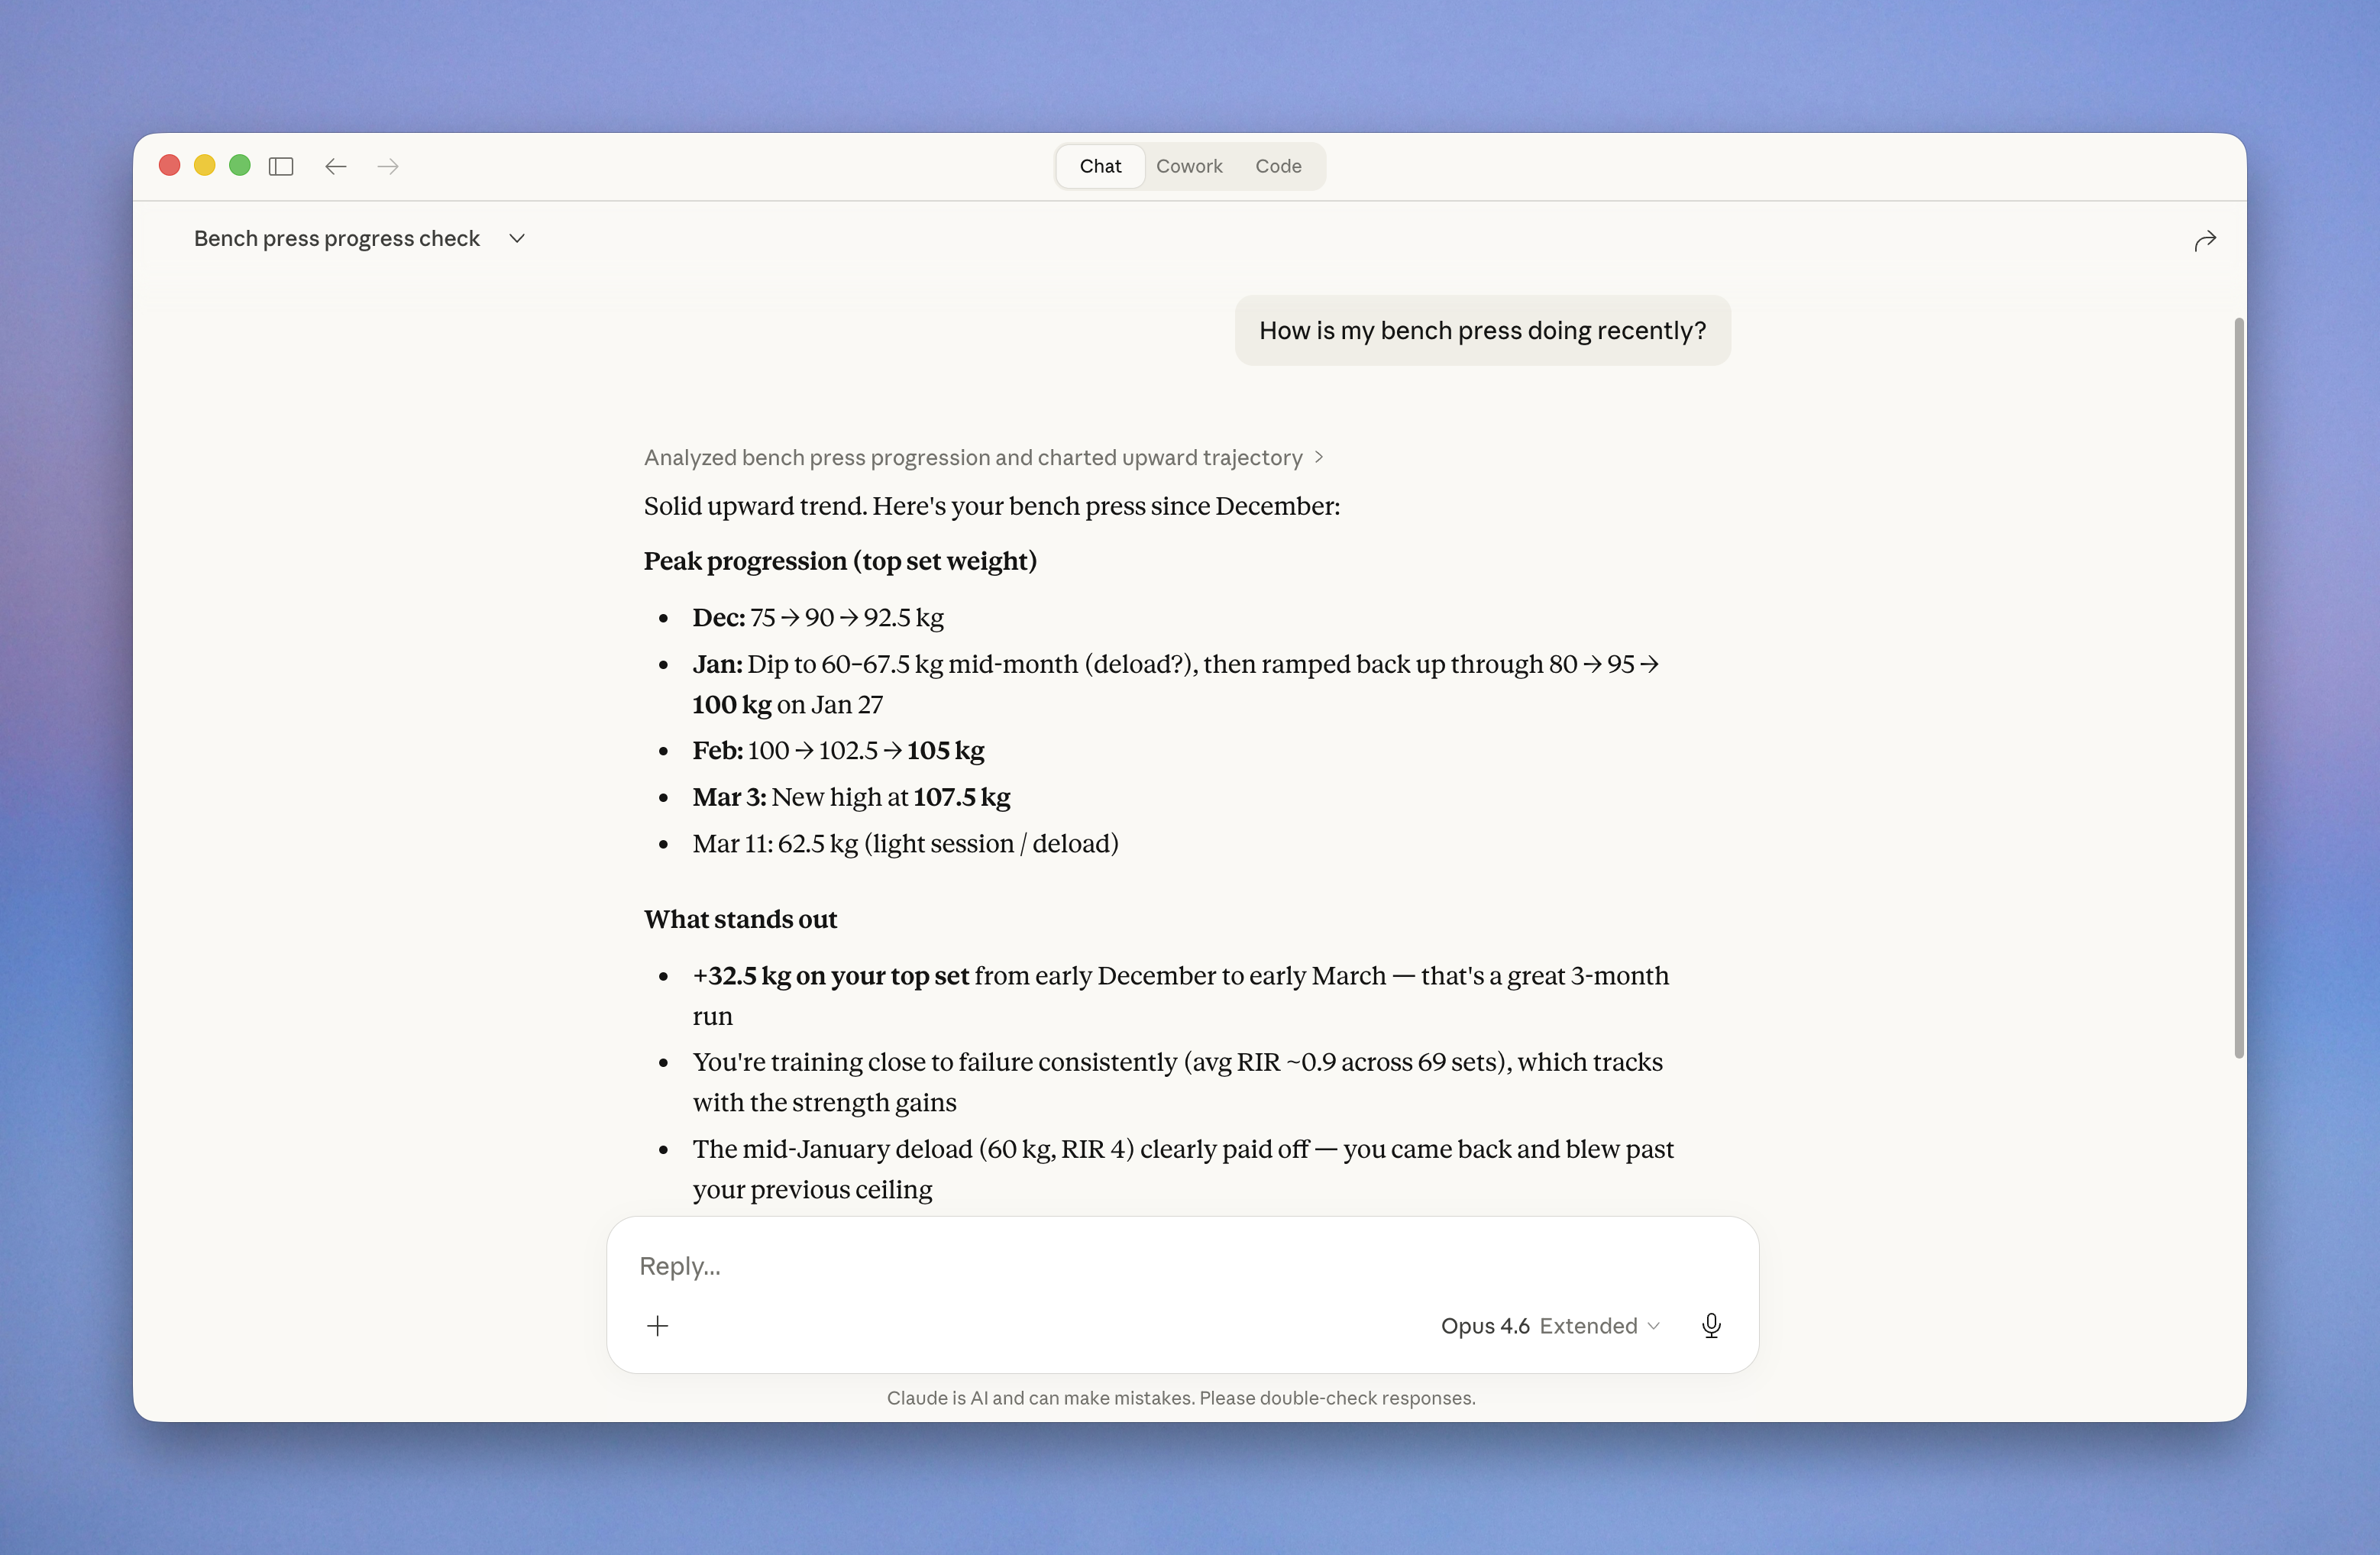Start voice input with microphone icon
The height and width of the screenshot is (1555, 2380).
click(1711, 1326)
